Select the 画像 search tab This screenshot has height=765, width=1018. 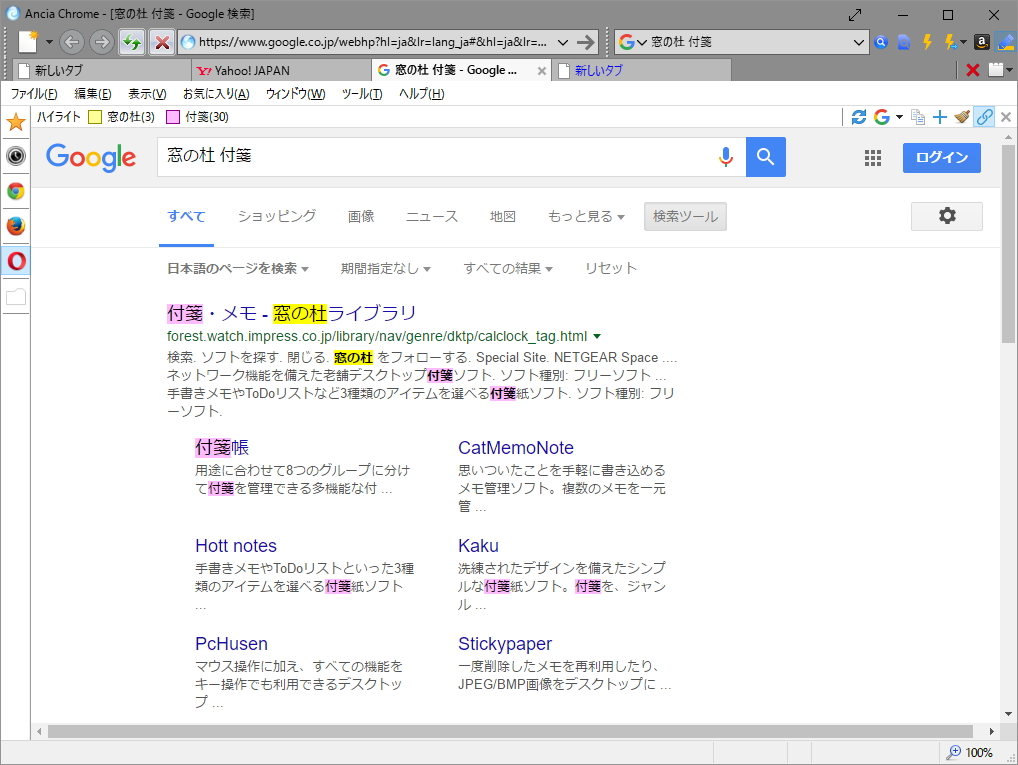click(361, 216)
